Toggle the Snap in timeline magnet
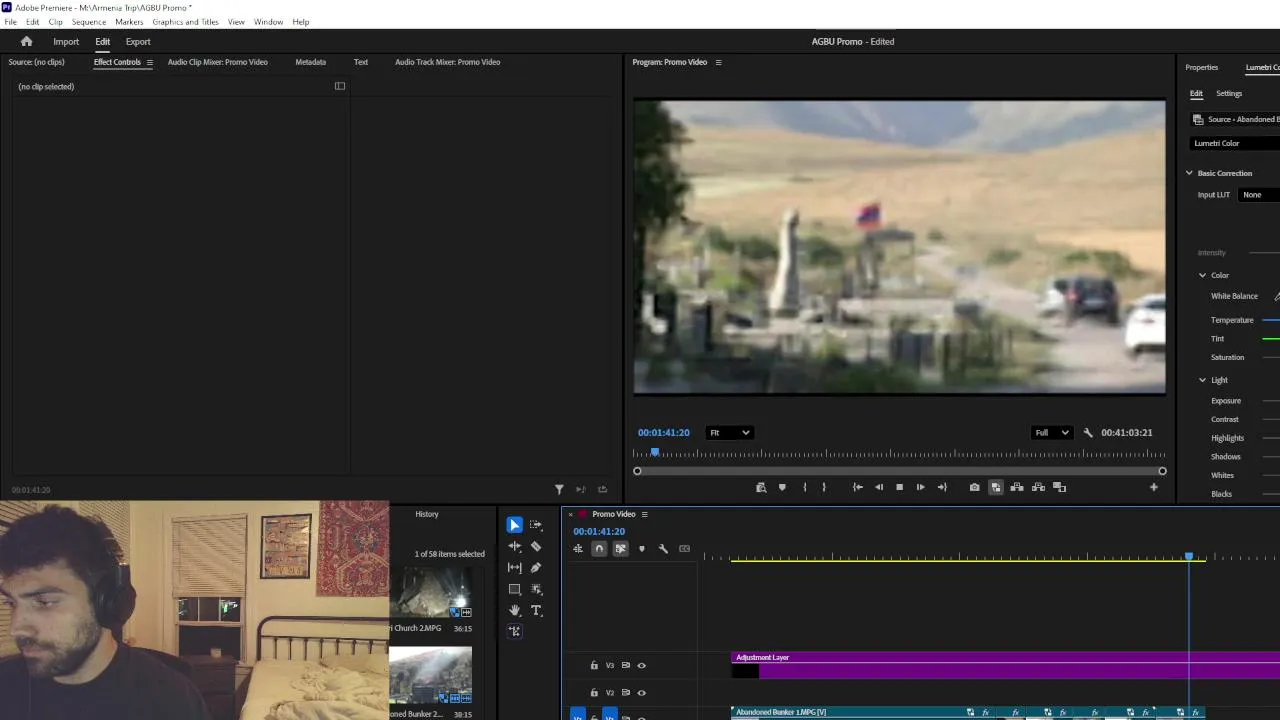This screenshot has height=720, width=1280. point(599,548)
